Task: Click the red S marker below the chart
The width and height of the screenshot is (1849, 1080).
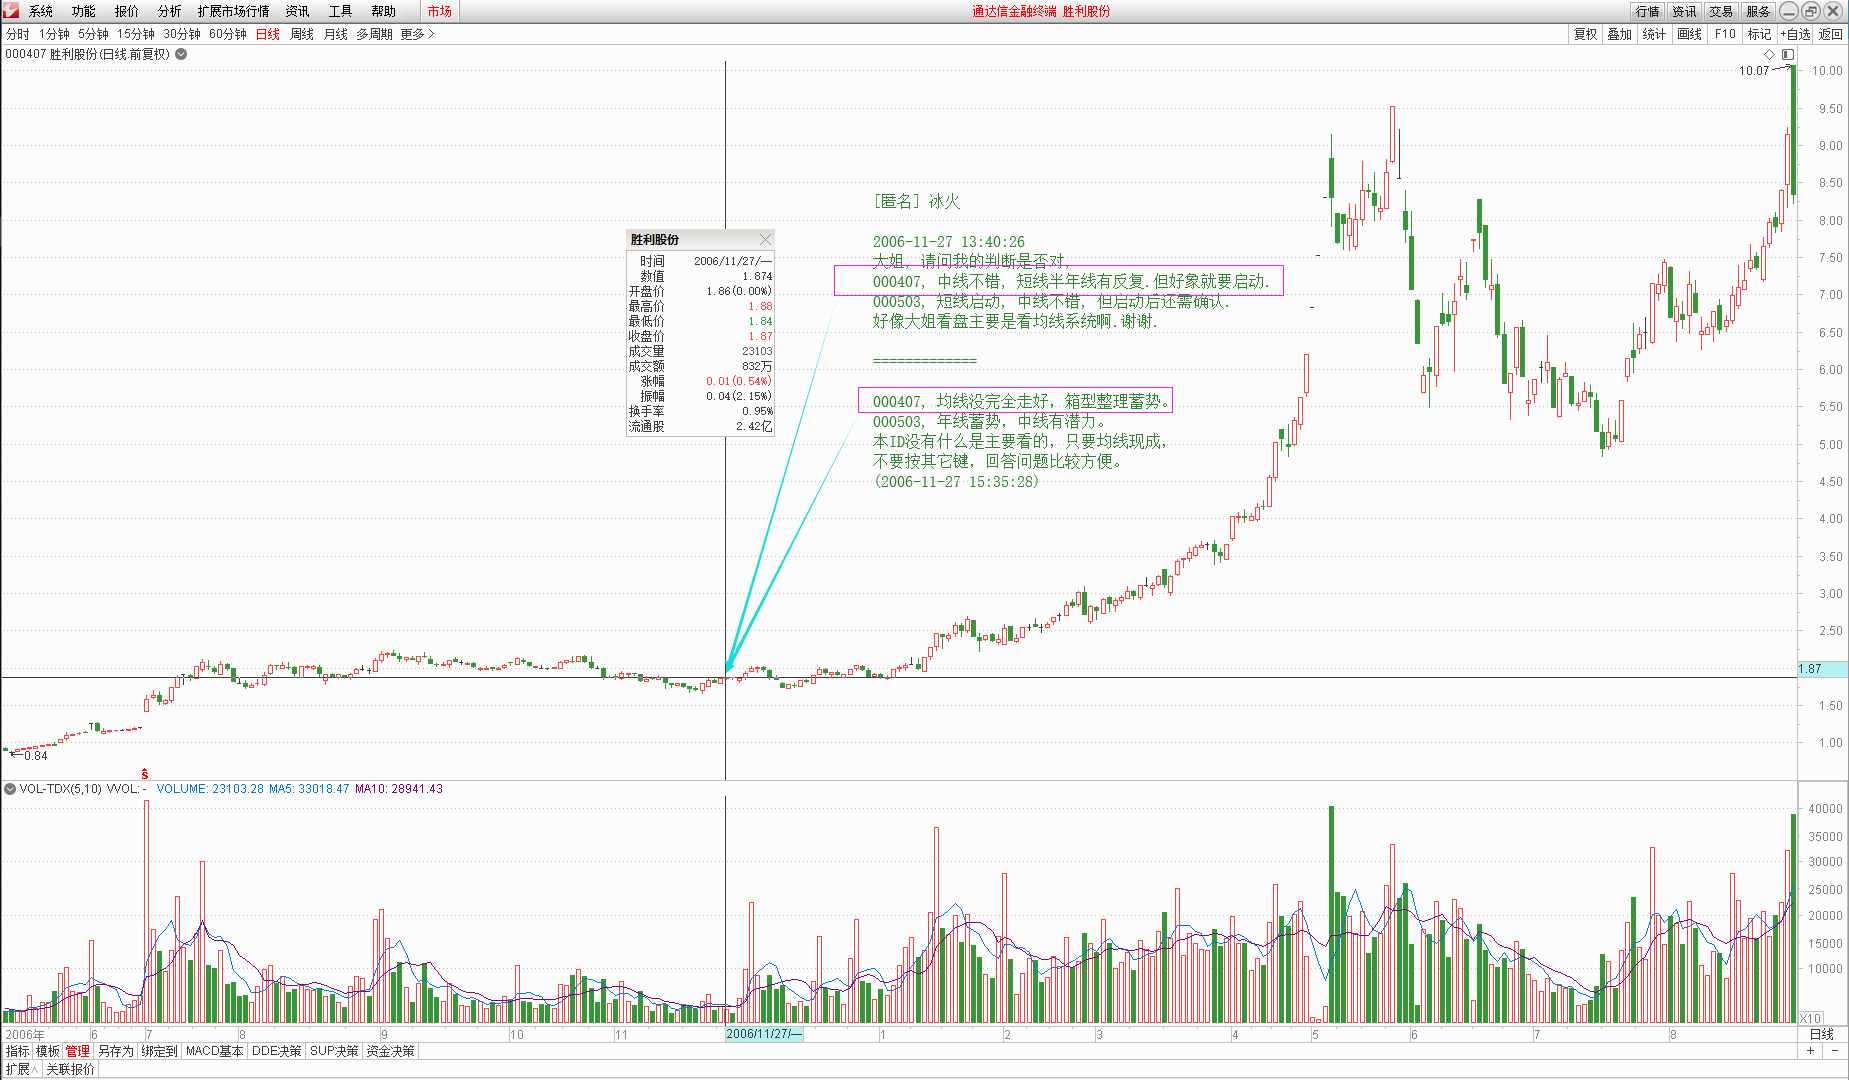Action: click(145, 774)
